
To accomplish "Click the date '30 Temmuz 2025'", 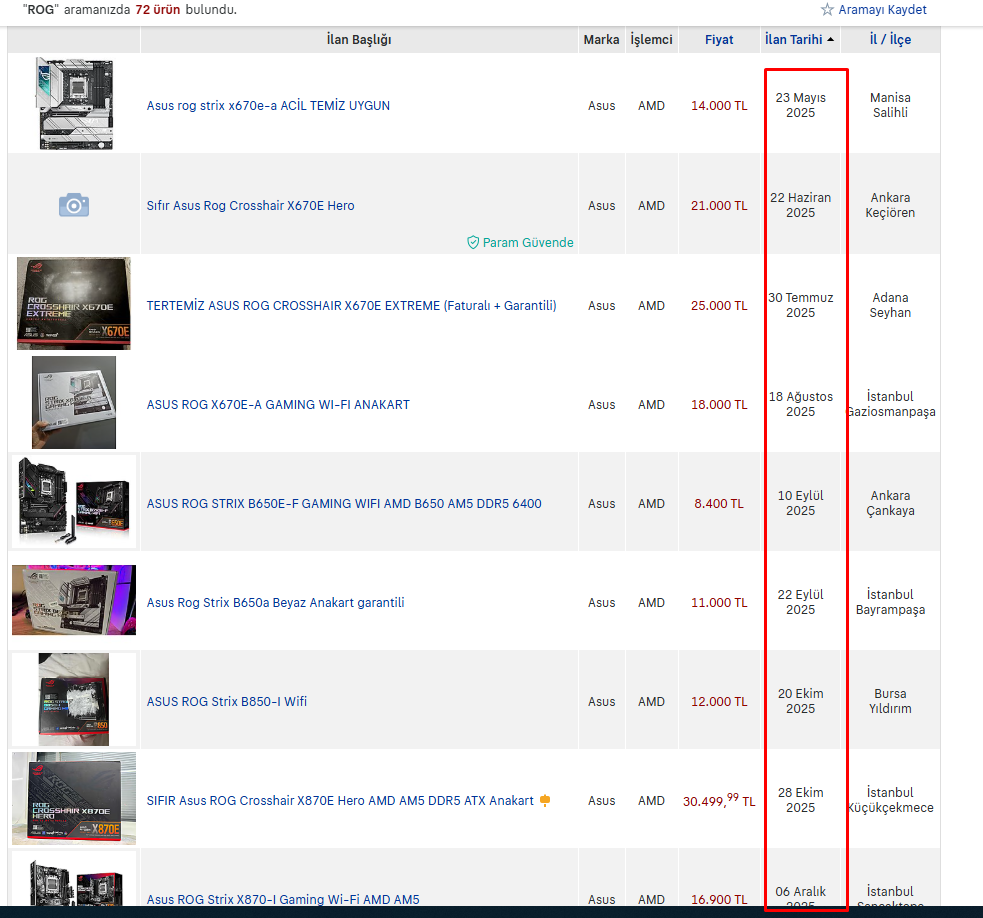I will pyautogui.click(x=801, y=305).
